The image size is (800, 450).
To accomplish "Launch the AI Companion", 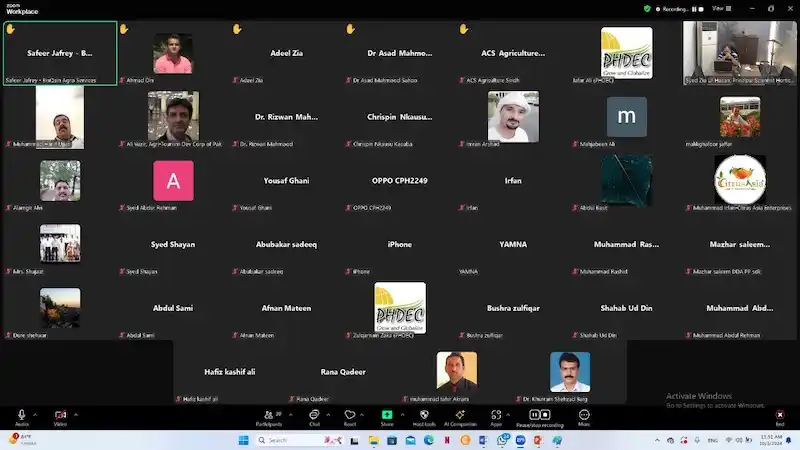I will (x=460, y=416).
